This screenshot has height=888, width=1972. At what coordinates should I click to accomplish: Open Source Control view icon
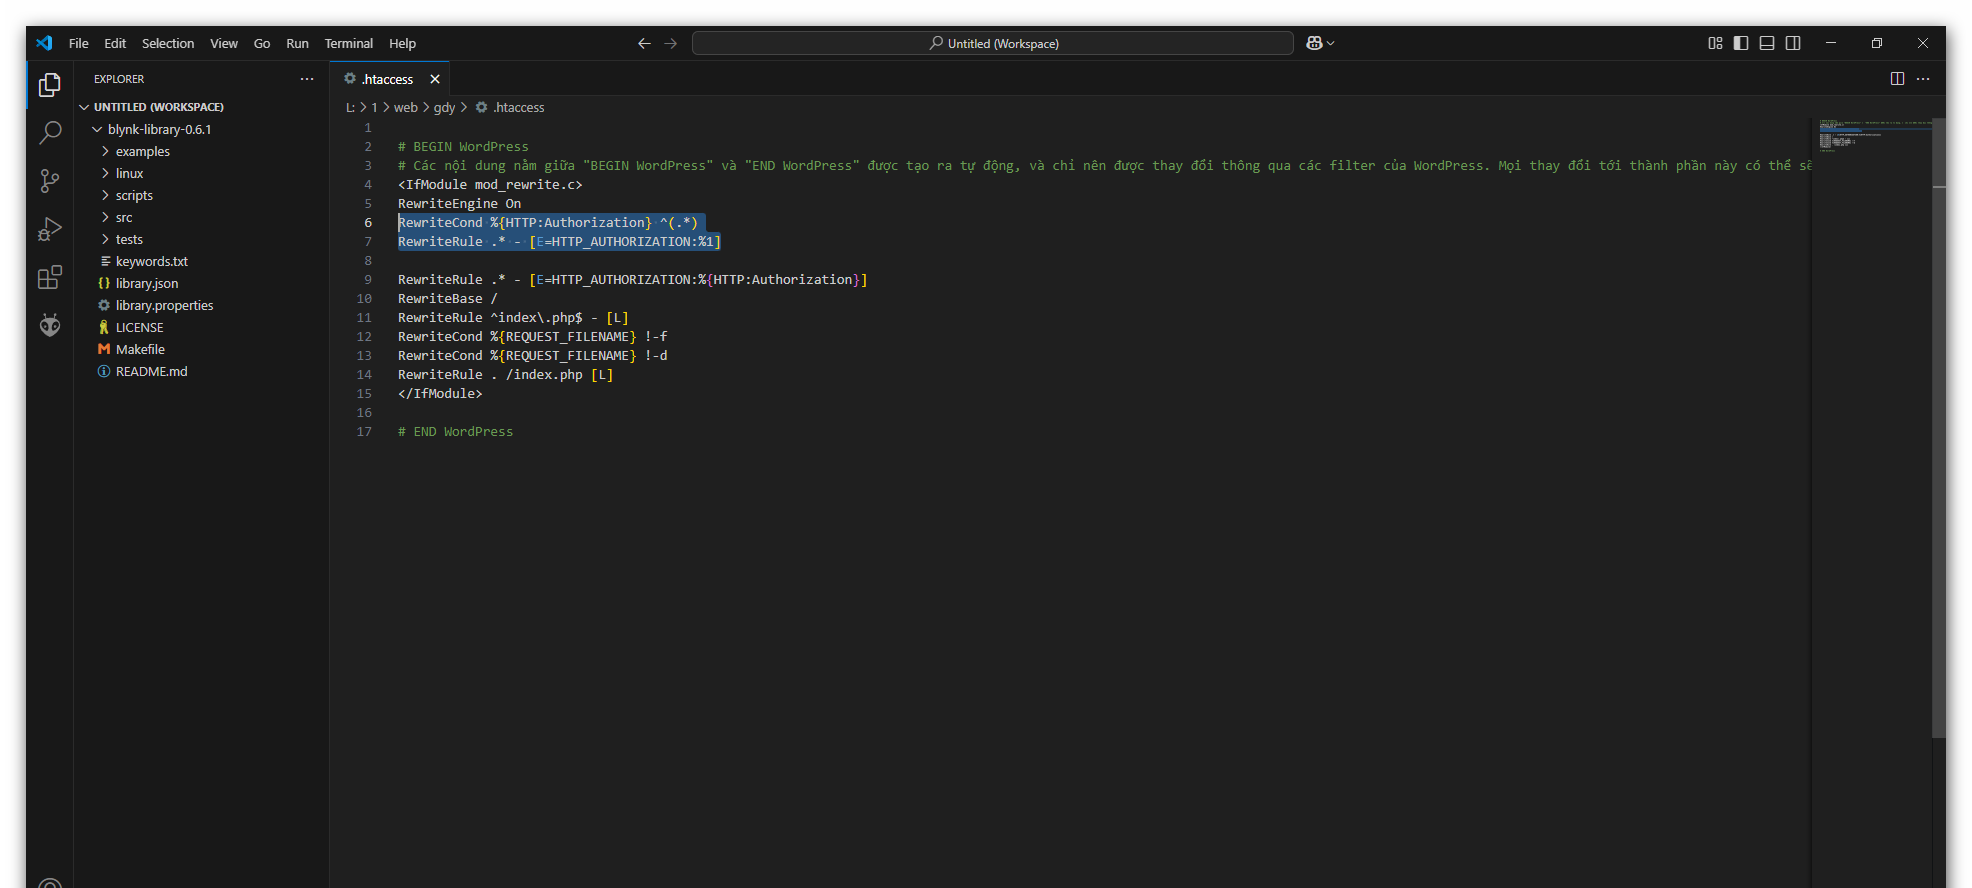tap(49, 181)
